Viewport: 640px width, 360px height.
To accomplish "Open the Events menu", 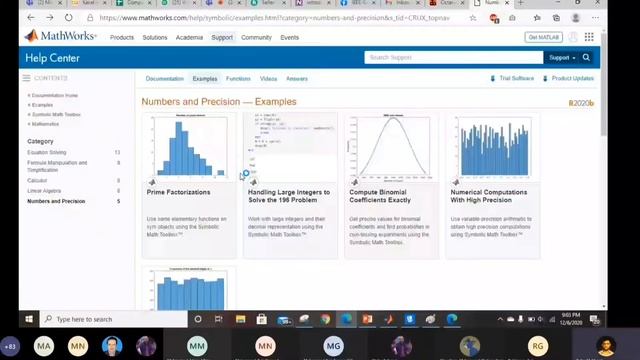I will click(289, 37).
